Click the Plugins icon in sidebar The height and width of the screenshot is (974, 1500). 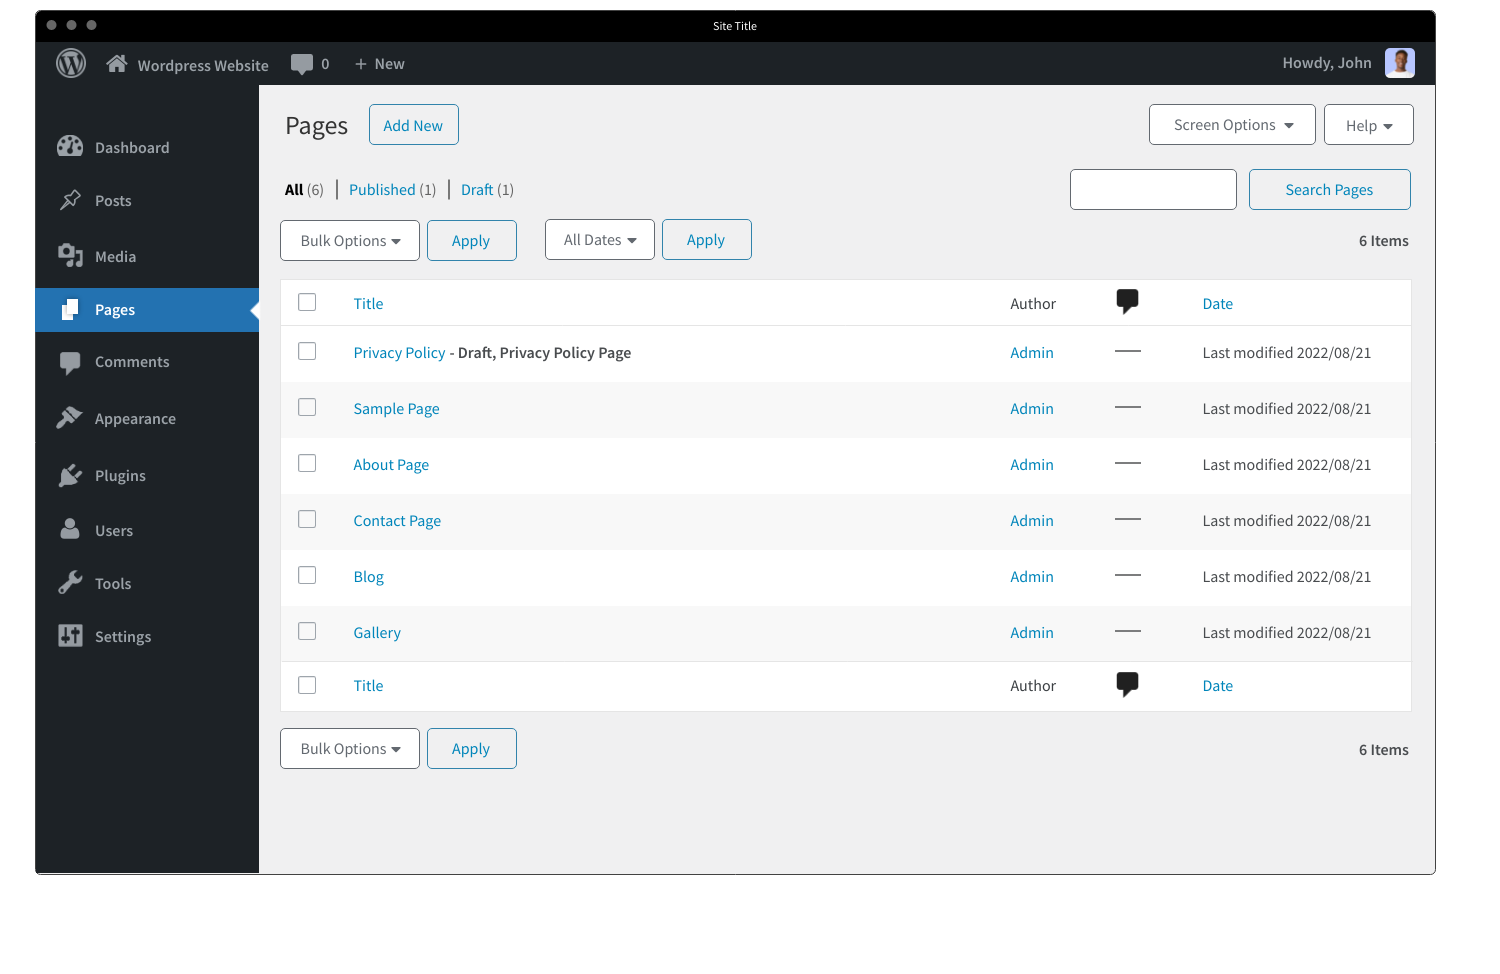69,475
